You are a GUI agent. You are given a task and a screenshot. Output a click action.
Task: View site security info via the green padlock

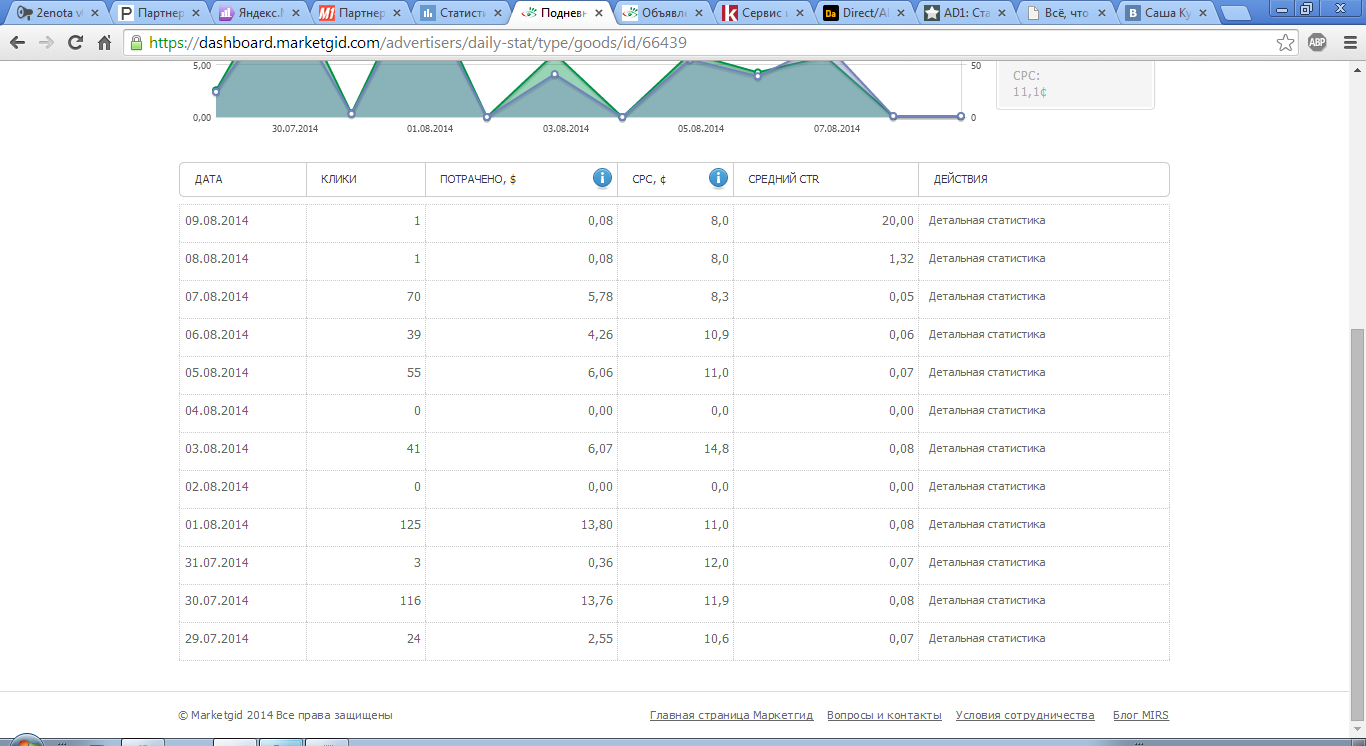click(136, 43)
